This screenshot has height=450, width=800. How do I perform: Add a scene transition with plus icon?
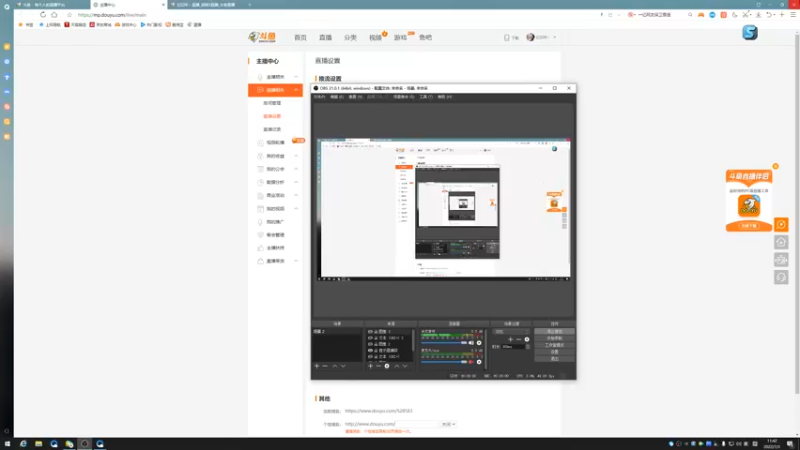pyautogui.click(x=511, y=339)
